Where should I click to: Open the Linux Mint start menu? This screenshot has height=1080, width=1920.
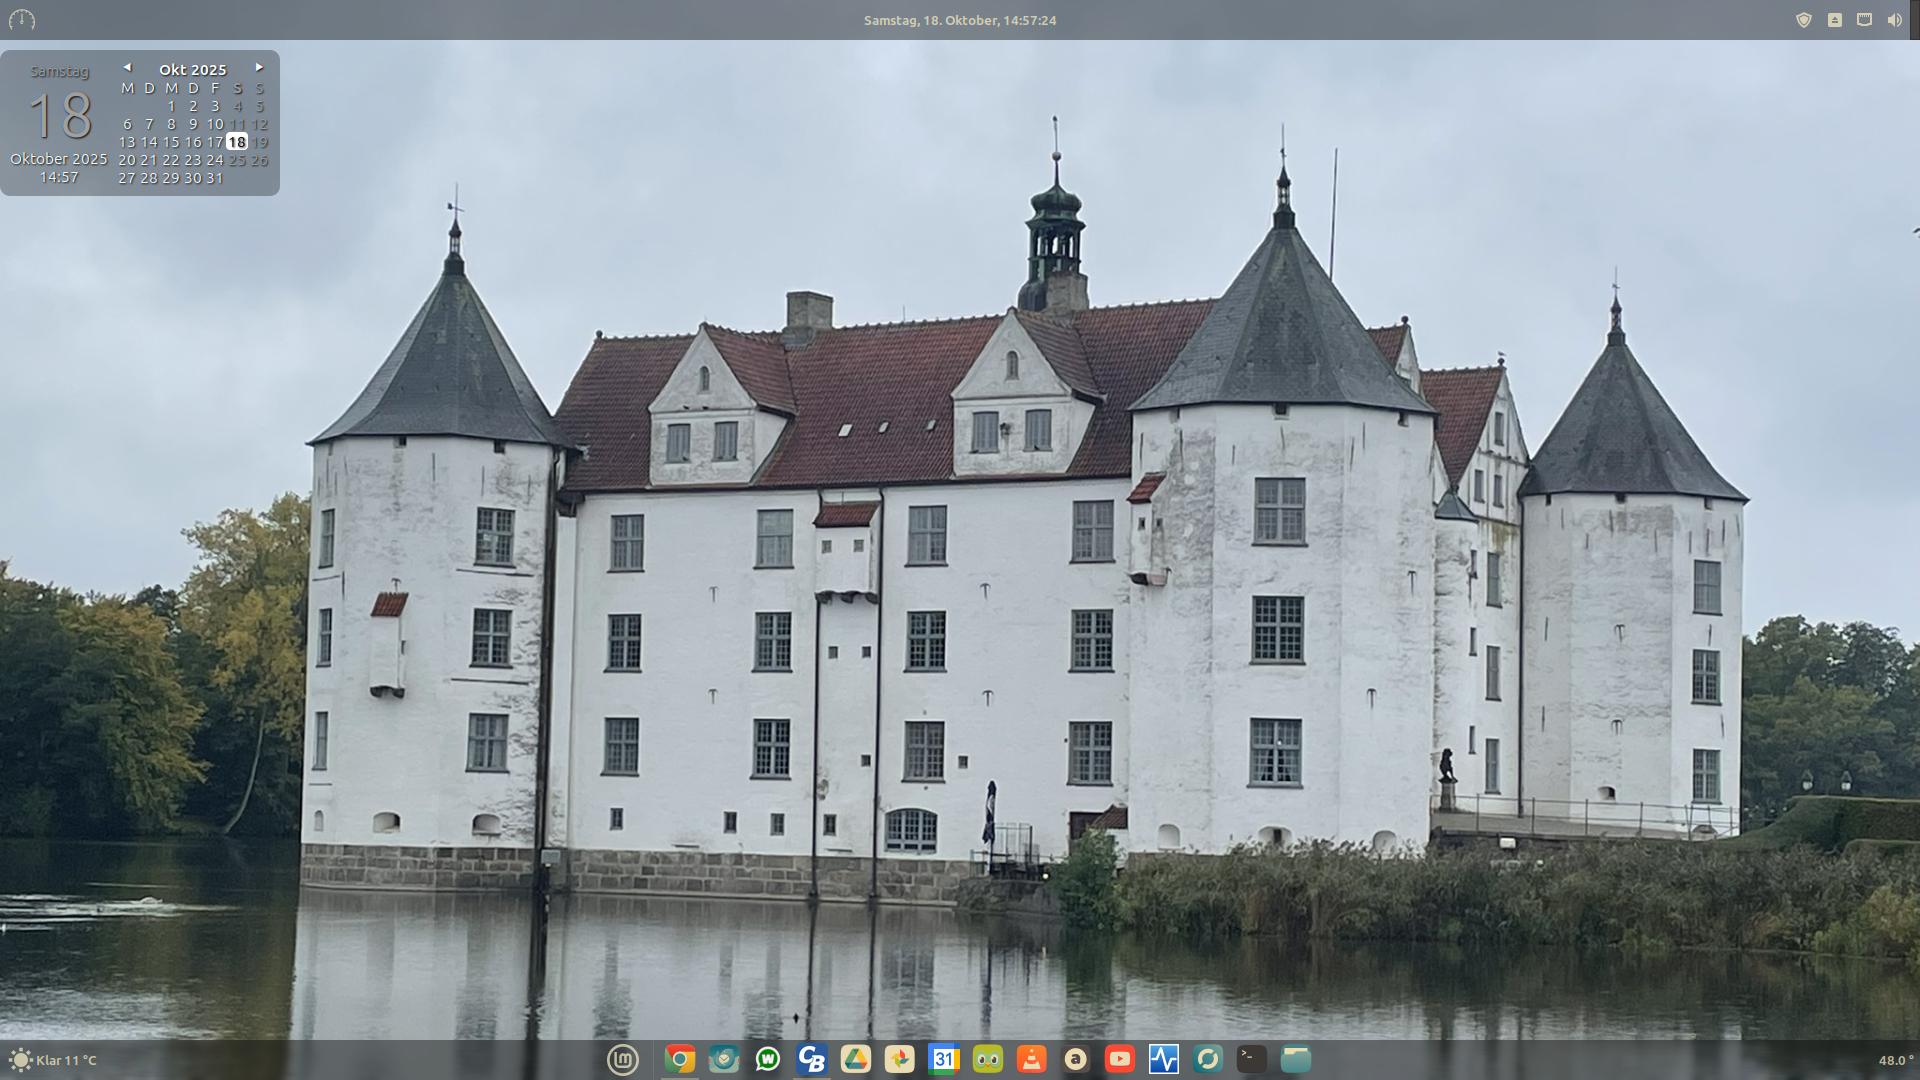click(622, 1059)
